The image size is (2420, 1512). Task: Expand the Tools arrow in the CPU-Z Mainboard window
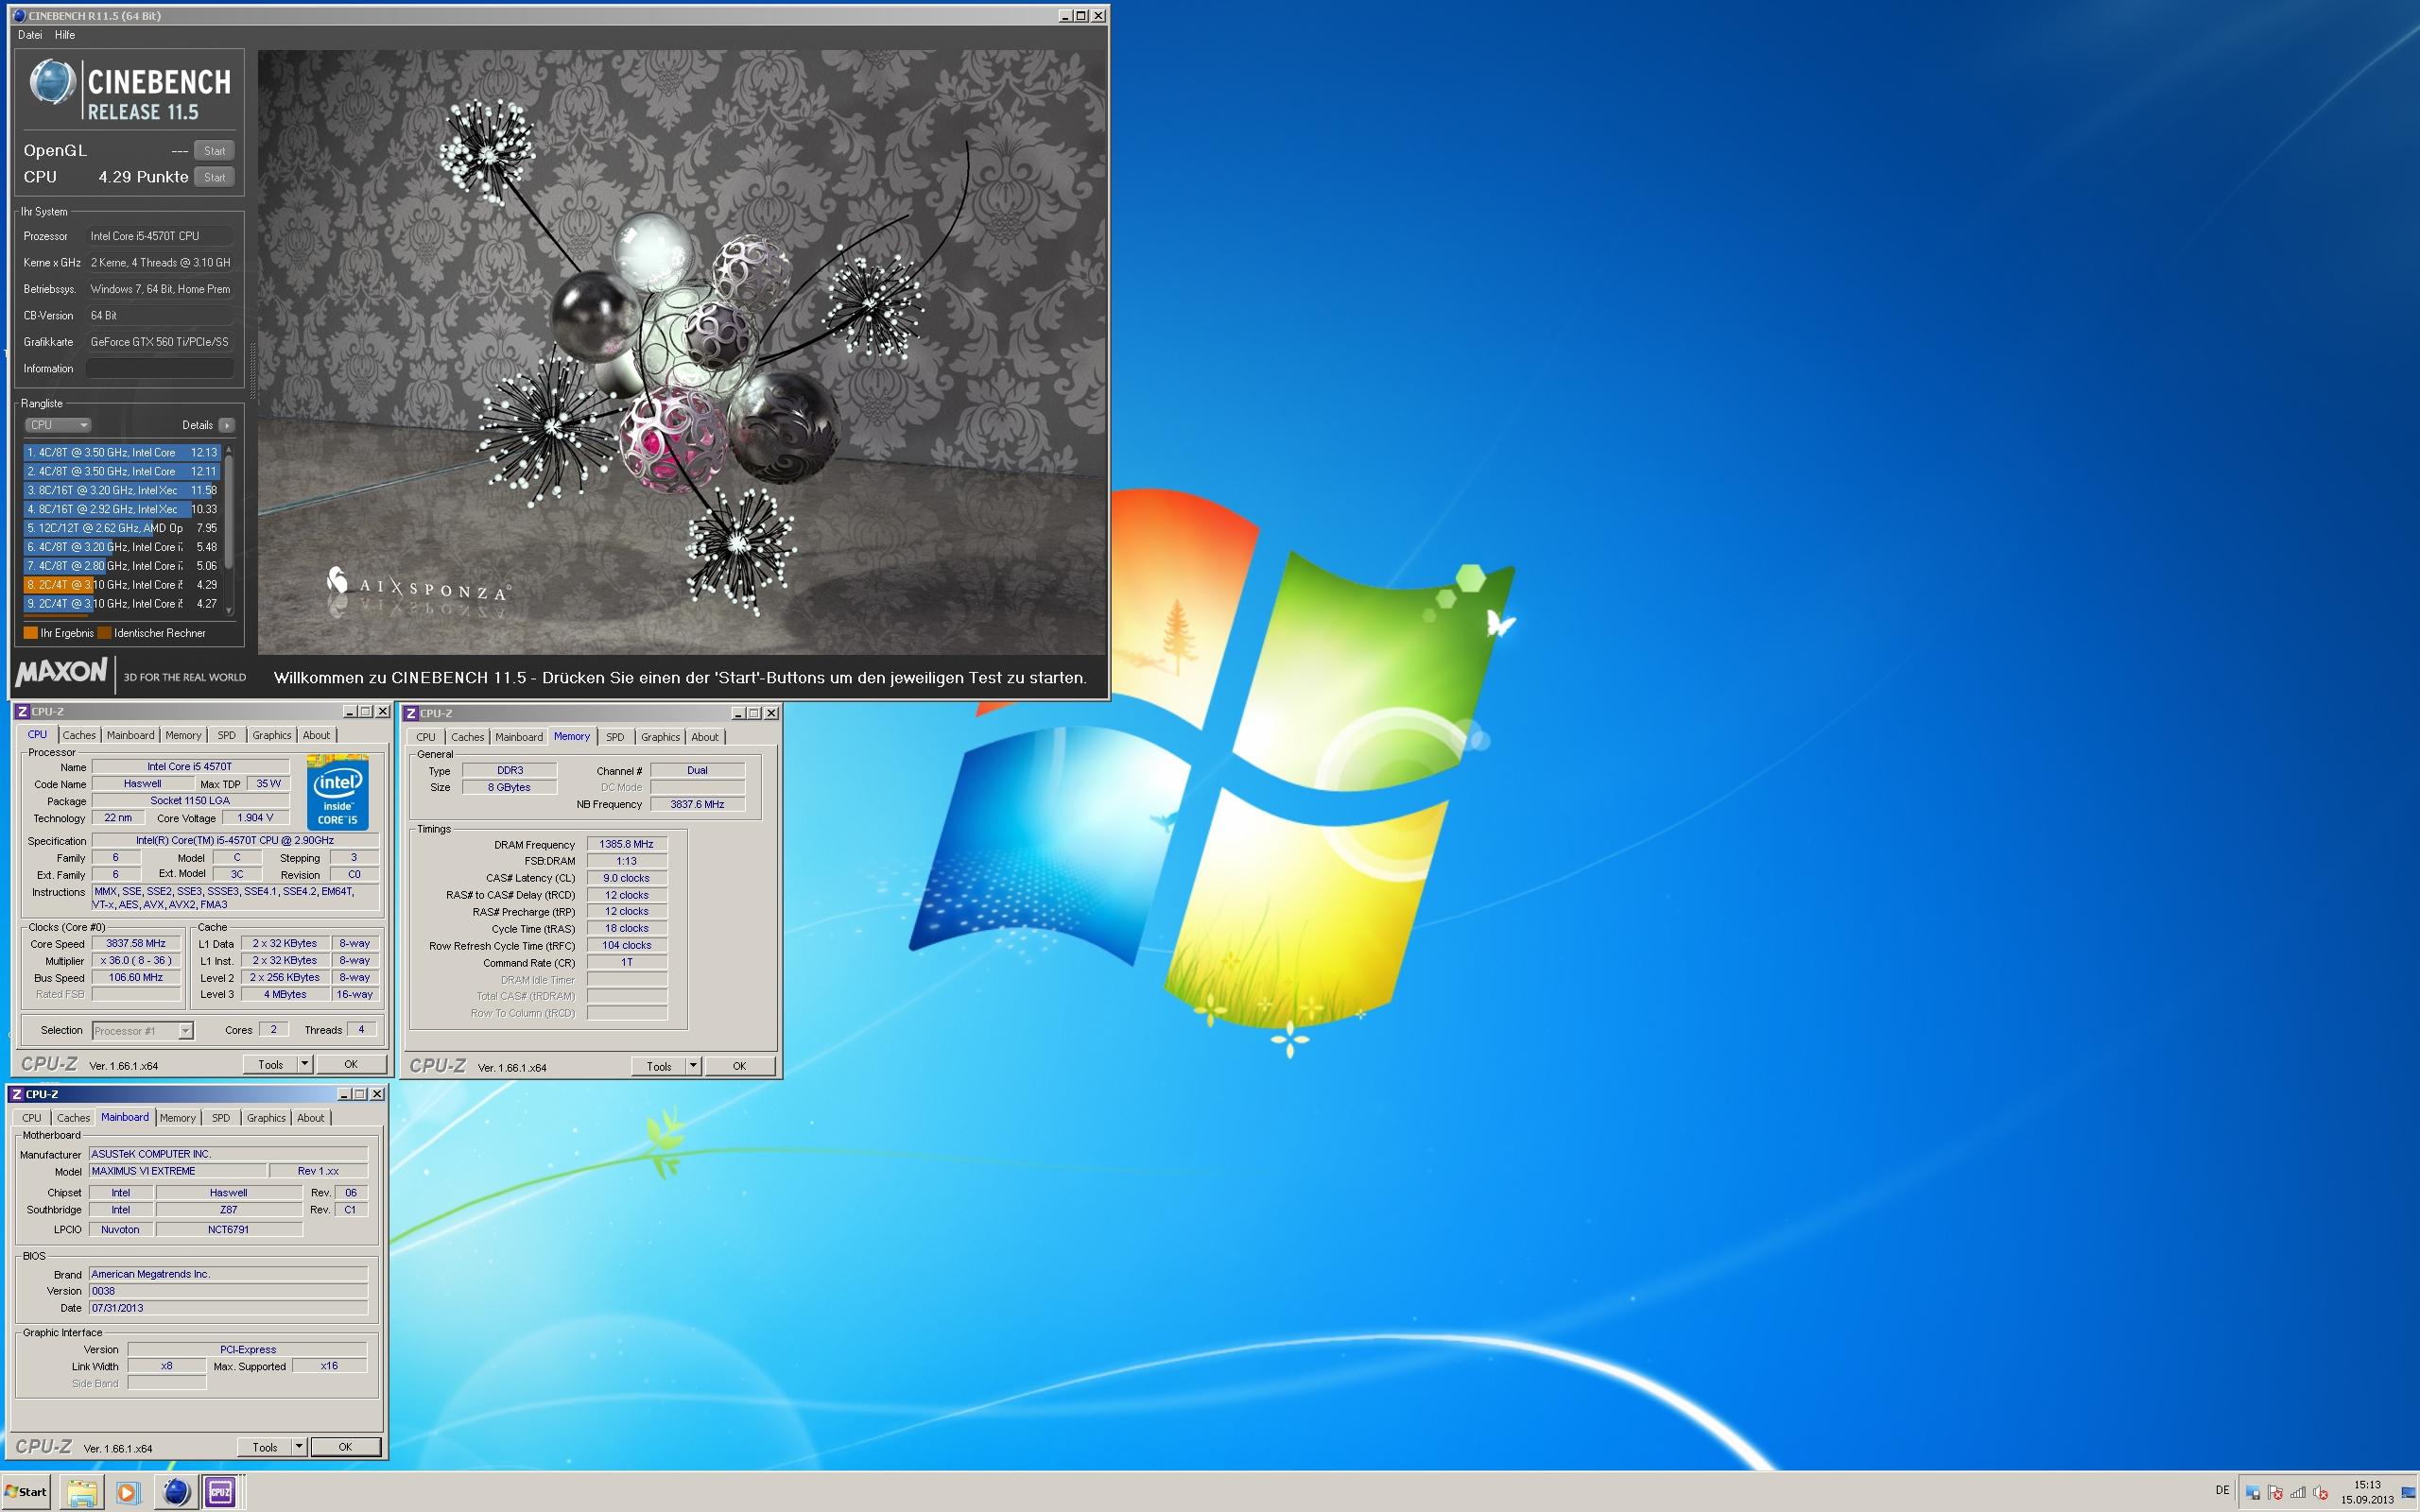(299, 1447)
